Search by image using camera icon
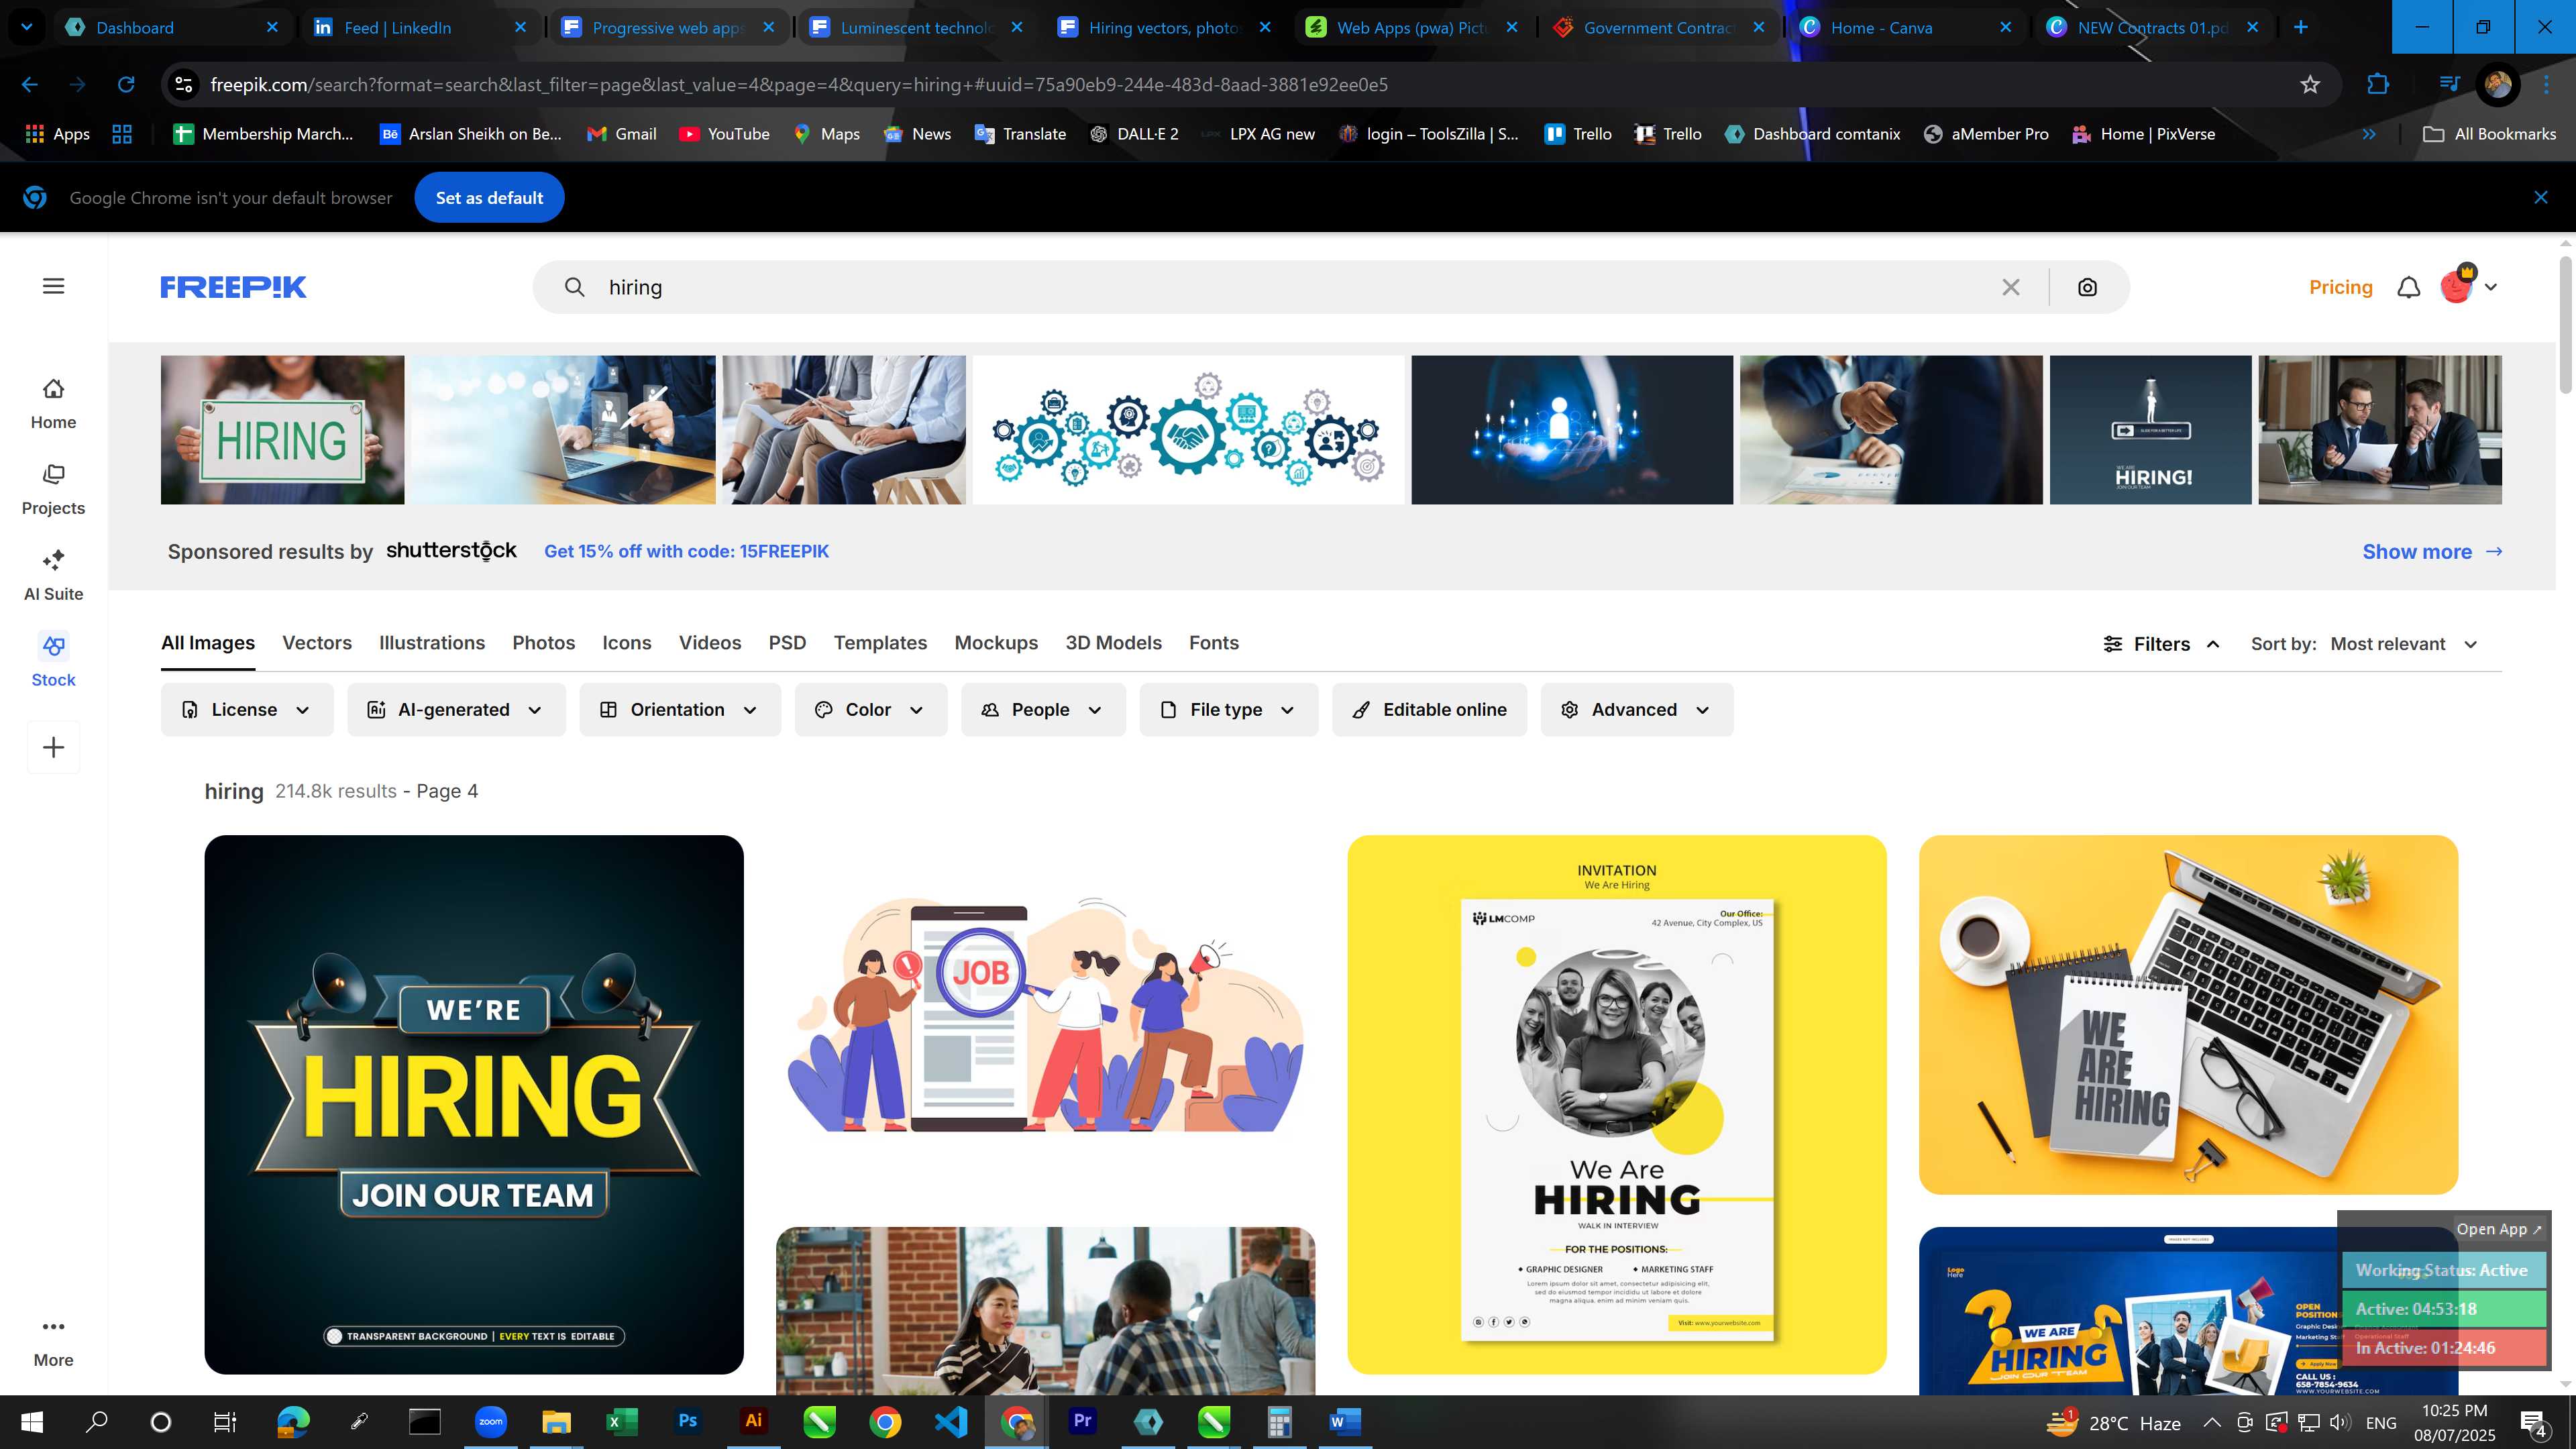This screenshot has height=1449, width=2576. (2087, 287)
